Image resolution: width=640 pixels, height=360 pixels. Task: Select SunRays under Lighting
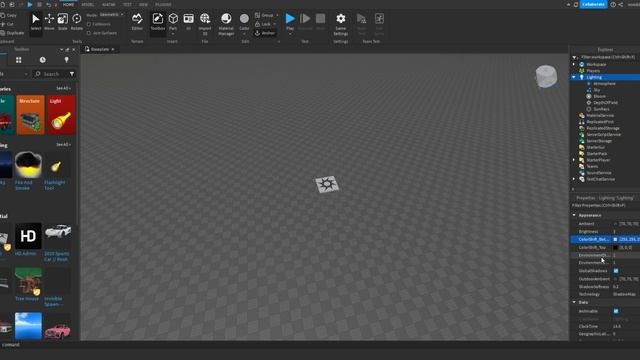[x=601, y=109]
